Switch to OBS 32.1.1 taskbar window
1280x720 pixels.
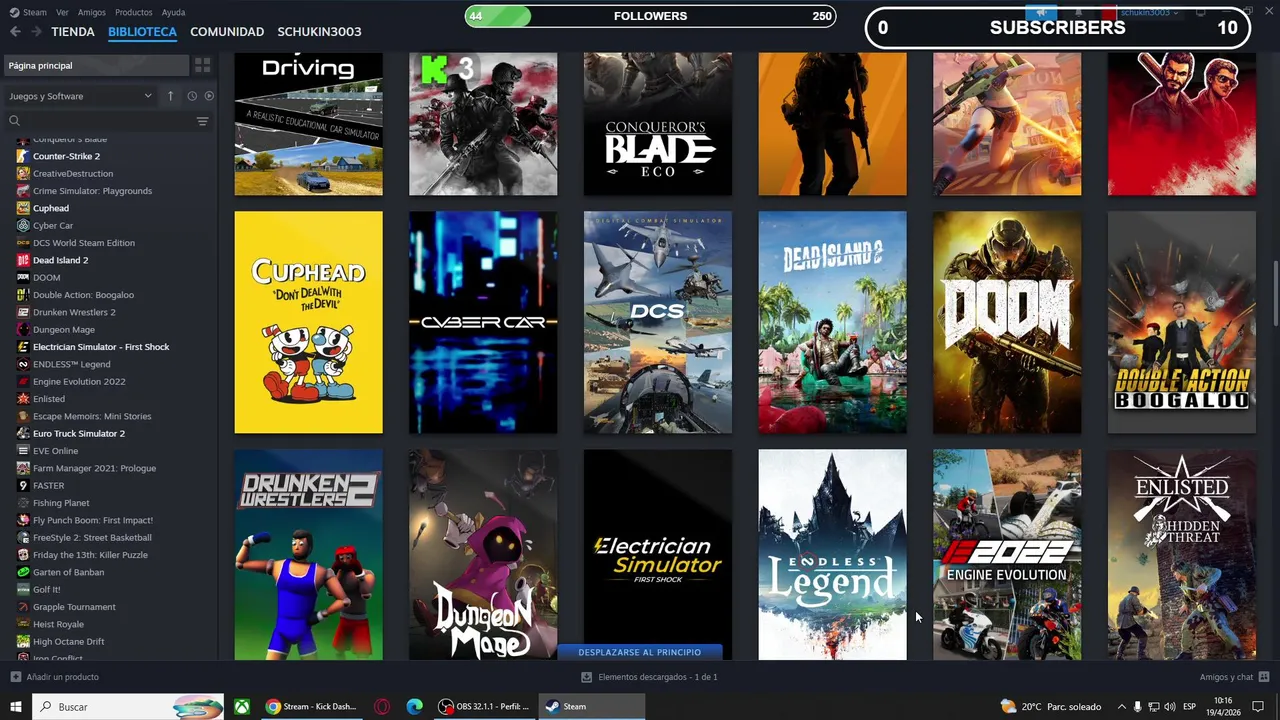pyautogui.click(x=485, y=707)
